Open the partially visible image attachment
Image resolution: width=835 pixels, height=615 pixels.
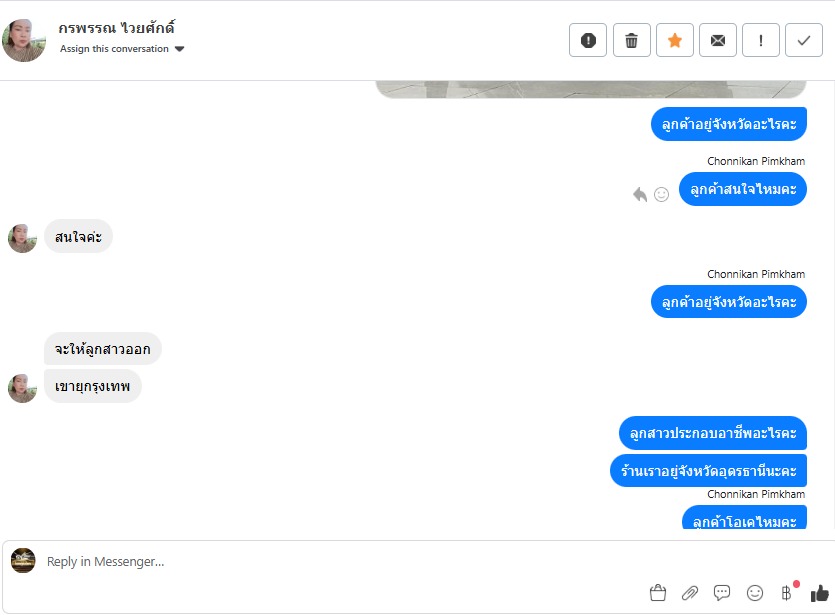pos(591,89)
